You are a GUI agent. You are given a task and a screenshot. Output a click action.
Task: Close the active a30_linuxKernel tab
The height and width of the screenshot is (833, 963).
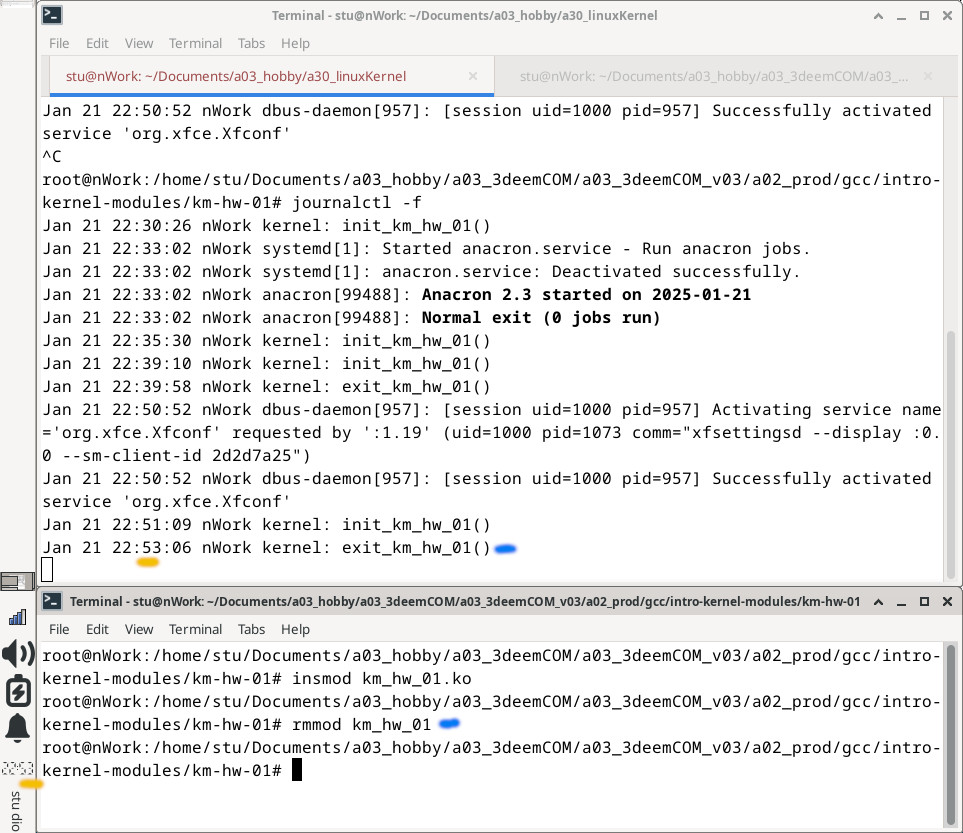tap(473, 76)
